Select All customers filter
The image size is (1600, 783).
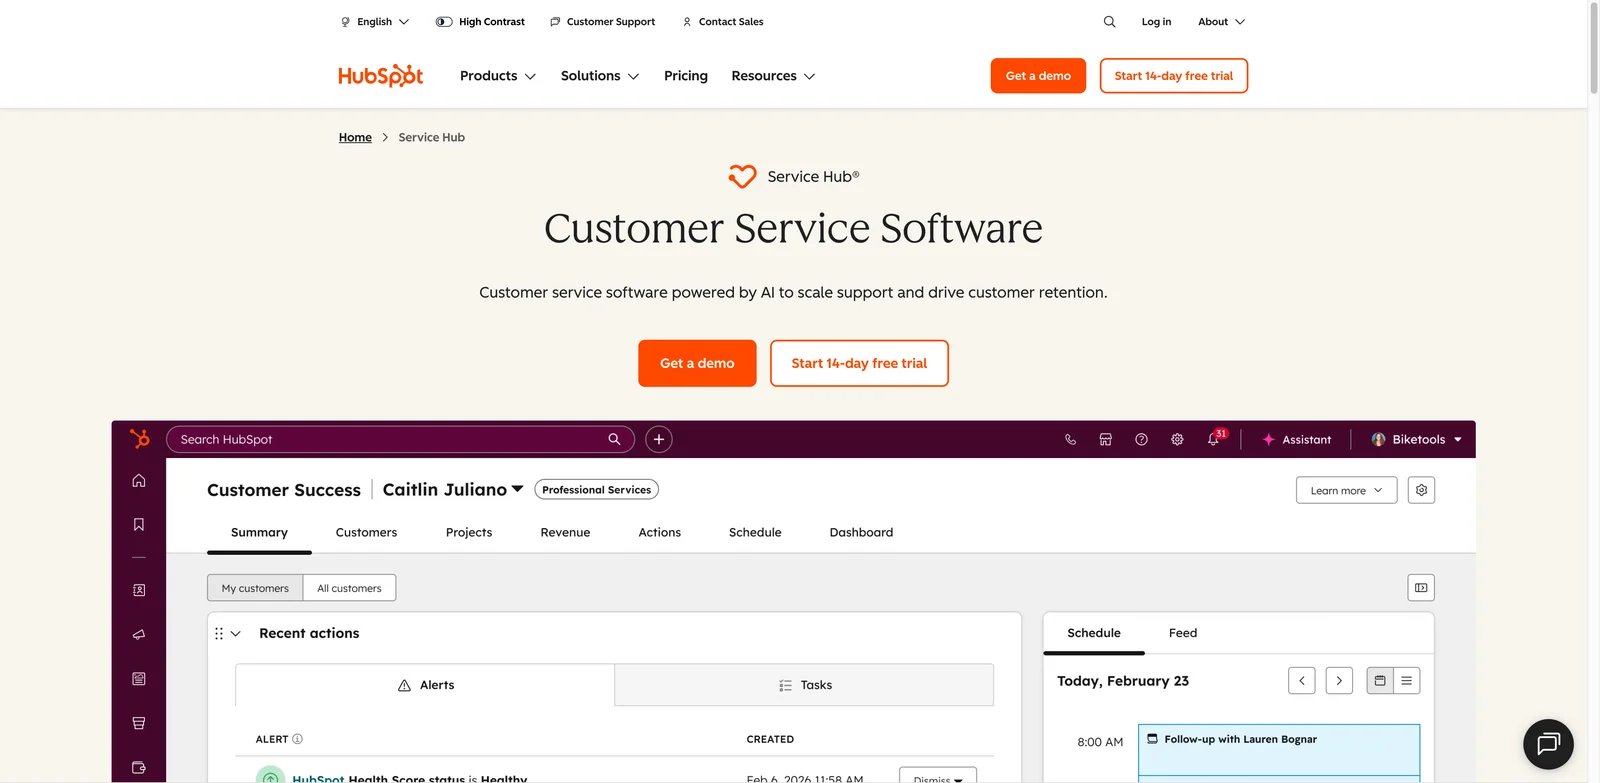pos(349,588)
